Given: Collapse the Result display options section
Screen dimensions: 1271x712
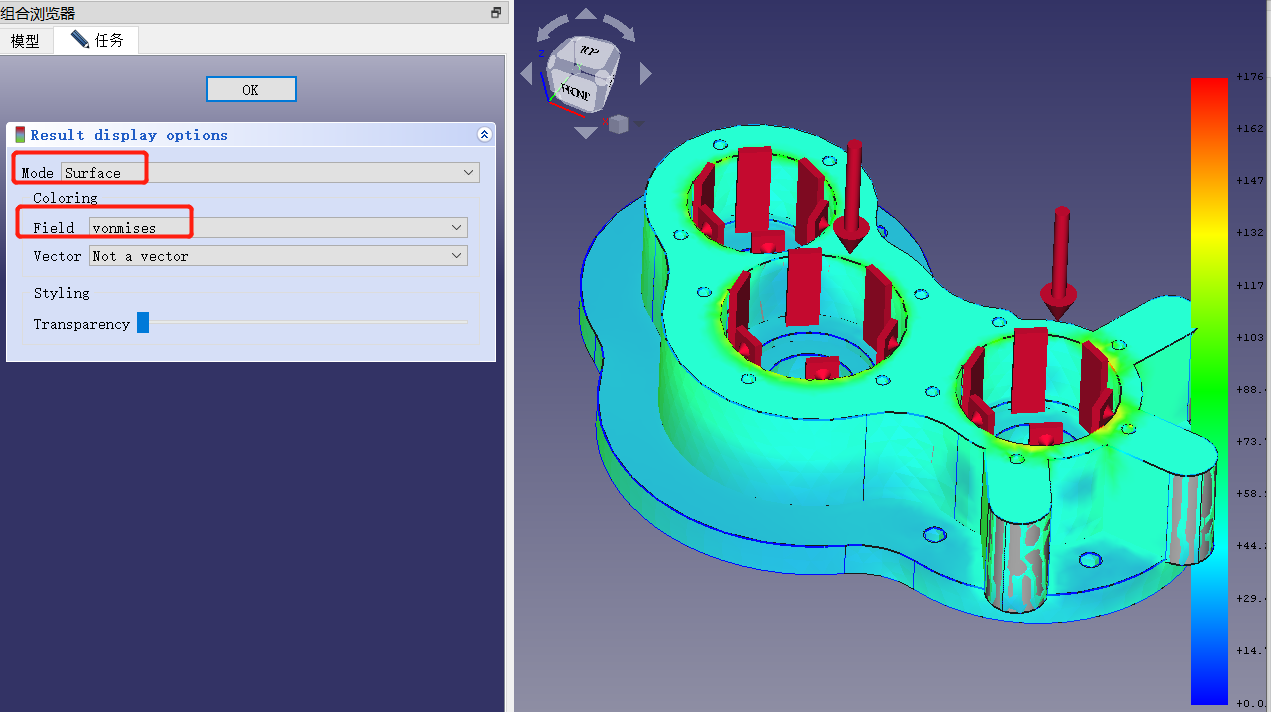Looking at the screenshot, I should [484, 134].
